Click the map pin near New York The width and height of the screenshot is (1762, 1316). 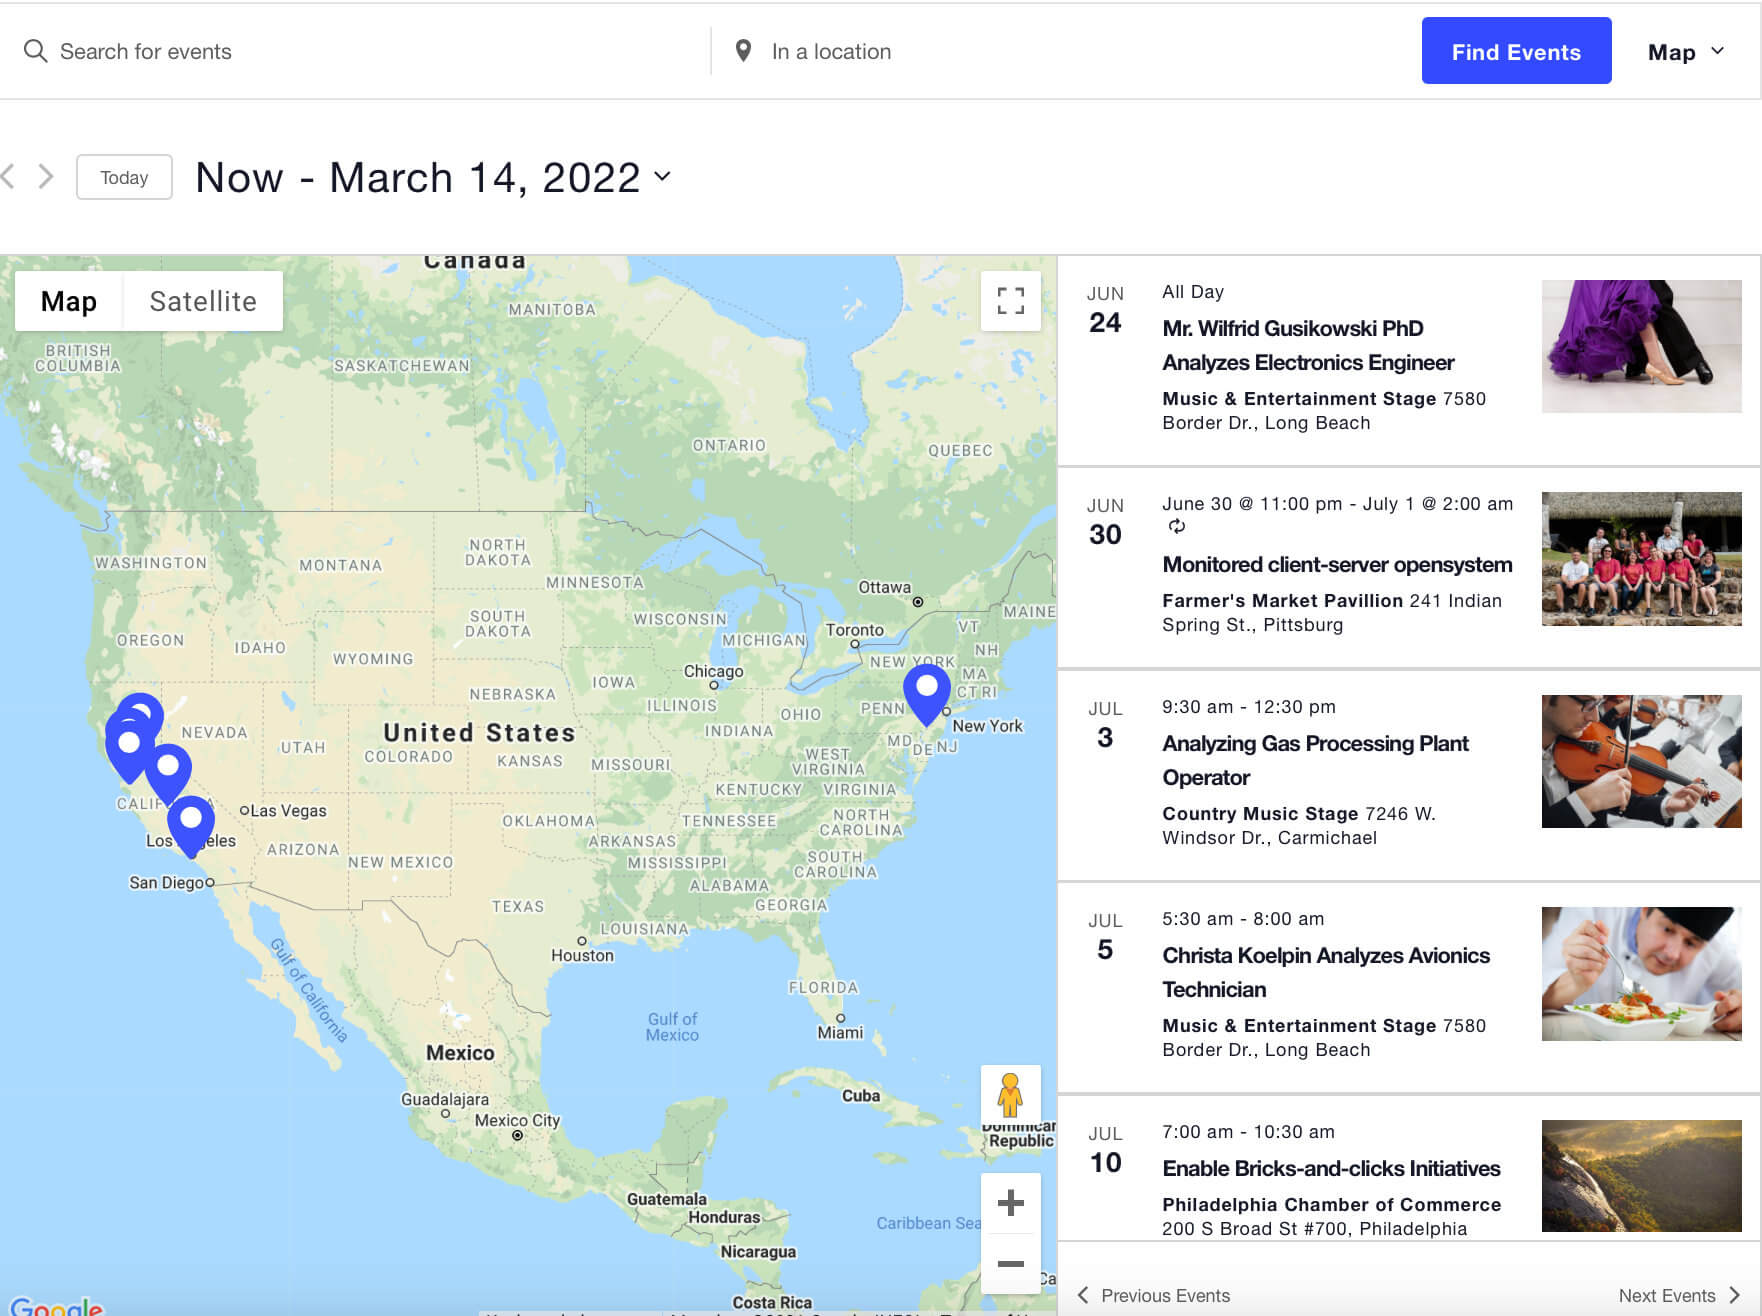[926, 692]
